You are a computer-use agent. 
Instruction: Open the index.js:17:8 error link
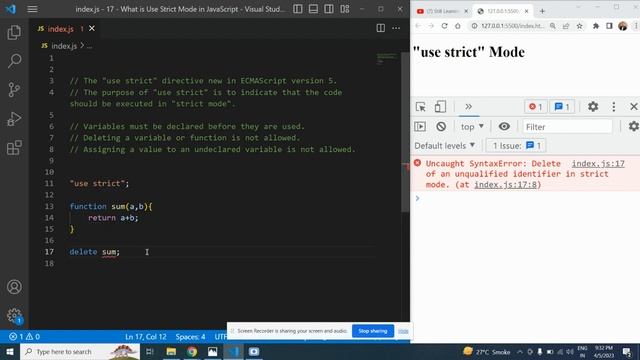pyautogui.click(x=505, y=185)
